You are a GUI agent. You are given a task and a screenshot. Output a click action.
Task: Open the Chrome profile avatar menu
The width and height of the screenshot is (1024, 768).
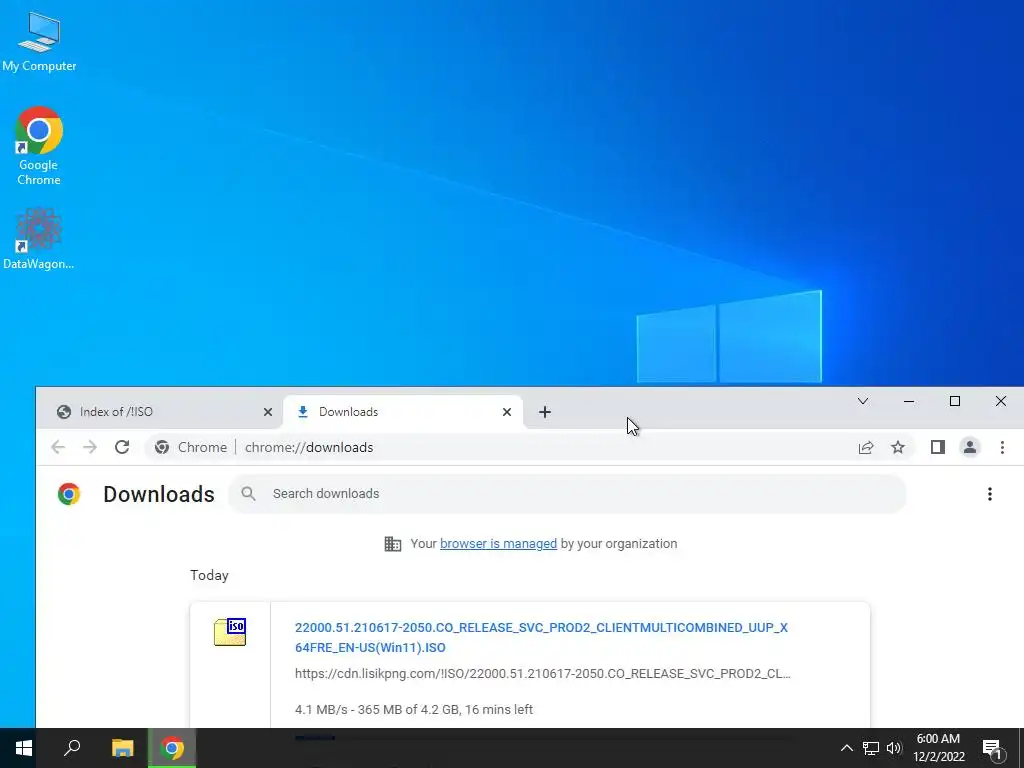[970, 447]
